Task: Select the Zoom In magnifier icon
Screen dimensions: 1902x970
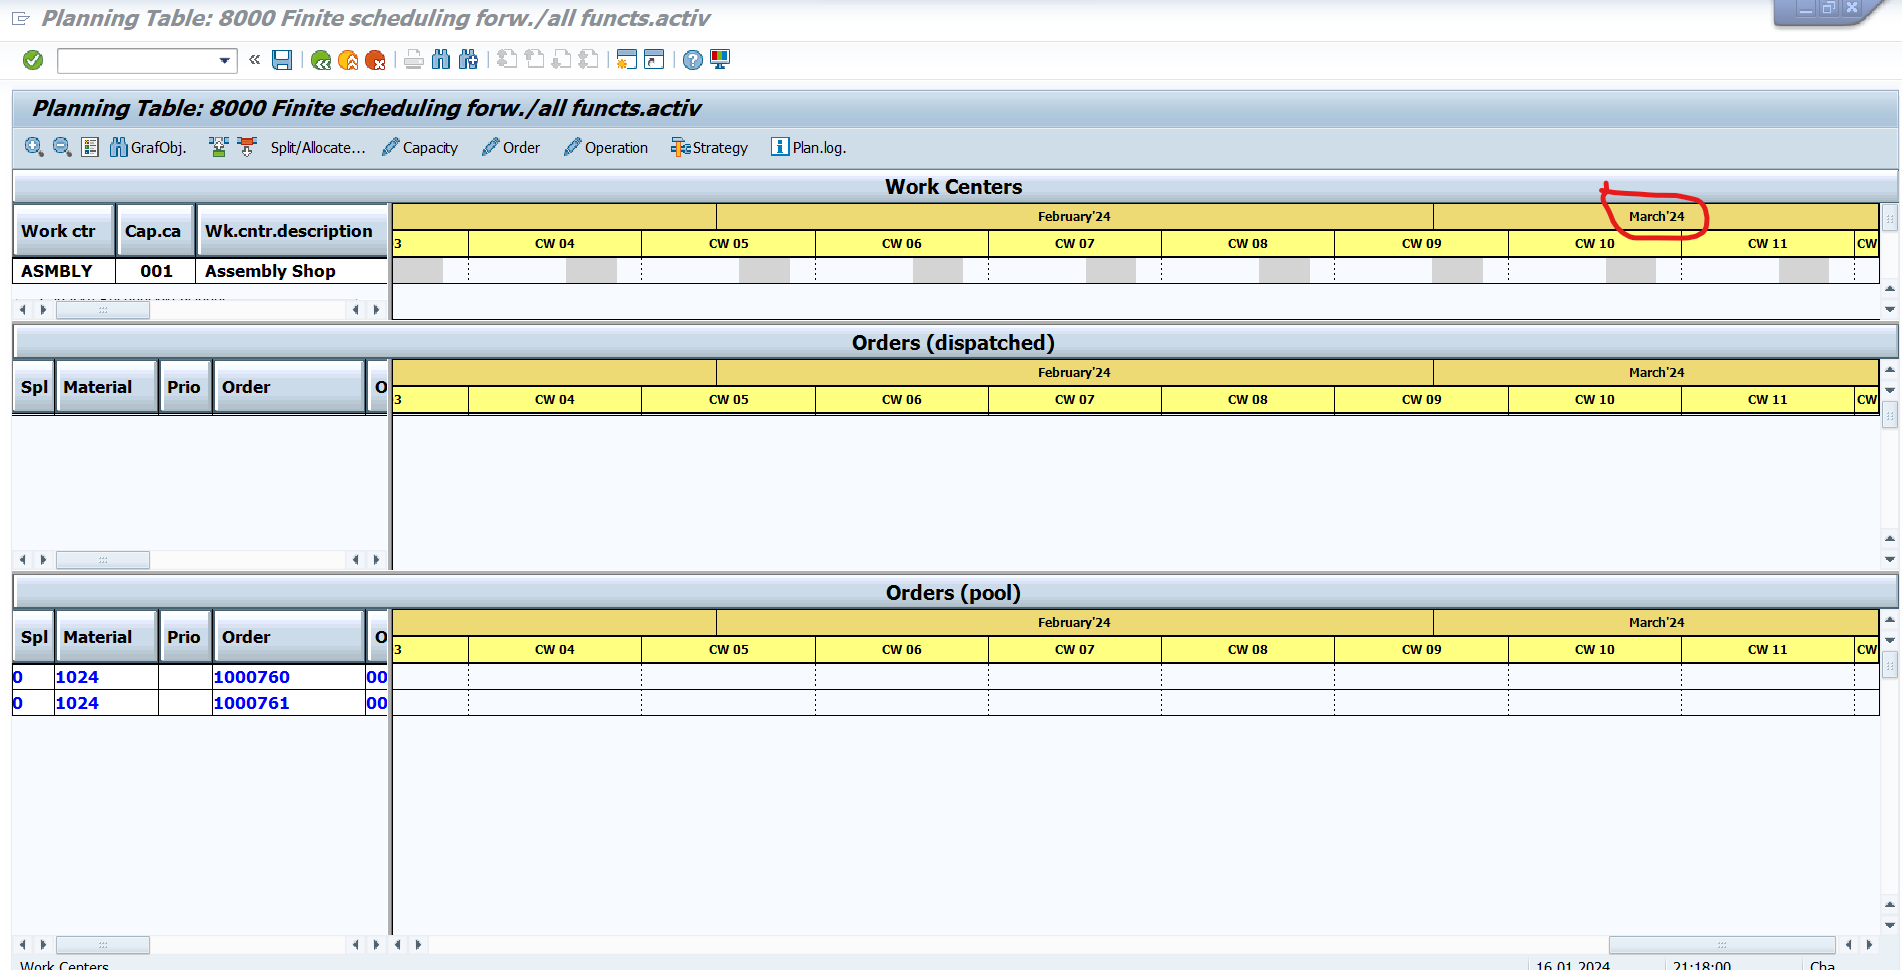Action: (33, 147)
